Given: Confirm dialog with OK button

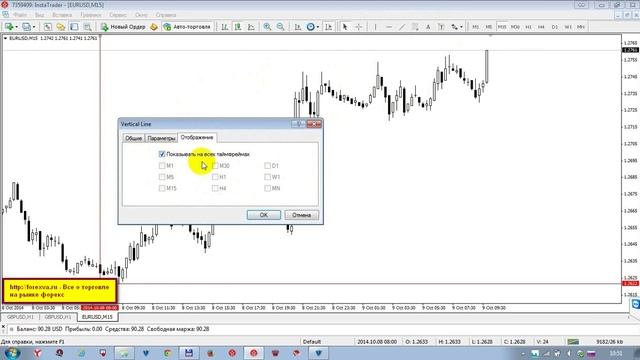Looking at the screenshot, I should [x=264, y=215].
